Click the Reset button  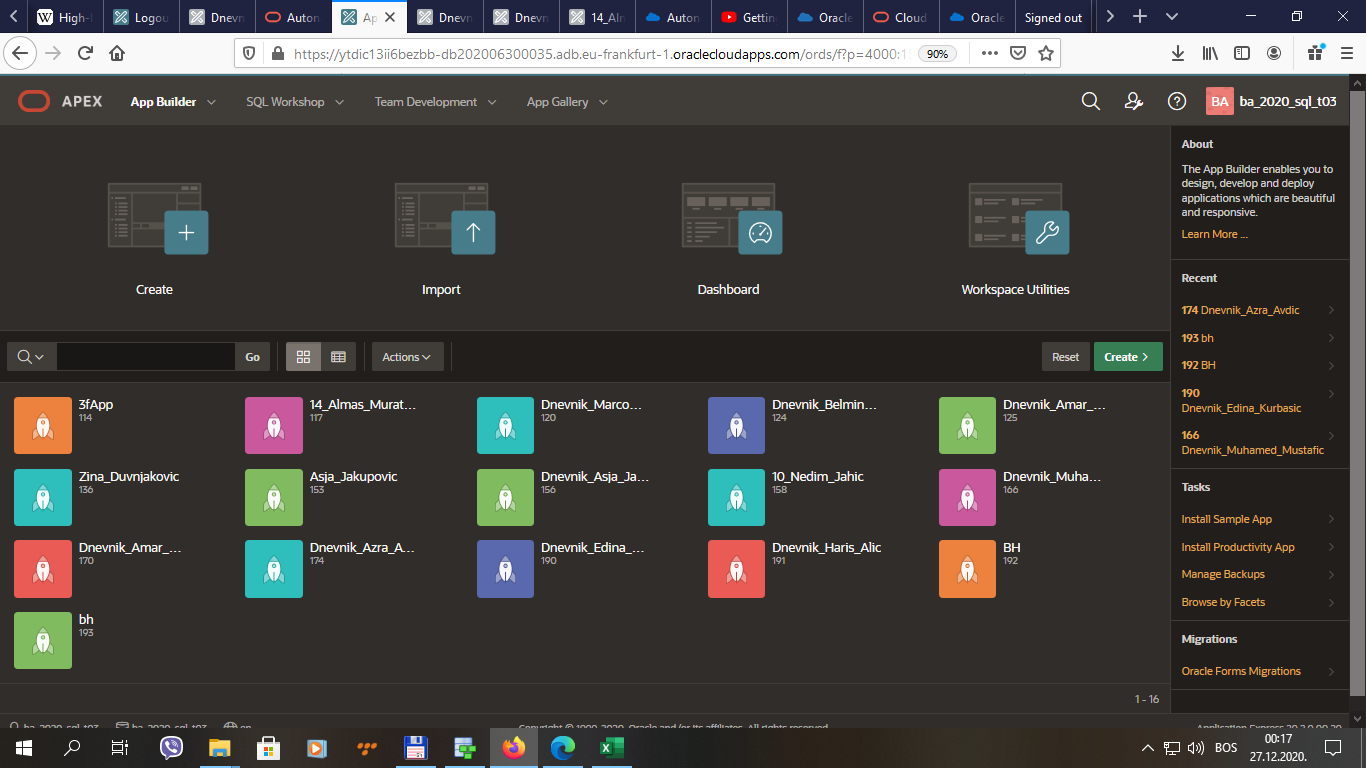[1065, 357]
